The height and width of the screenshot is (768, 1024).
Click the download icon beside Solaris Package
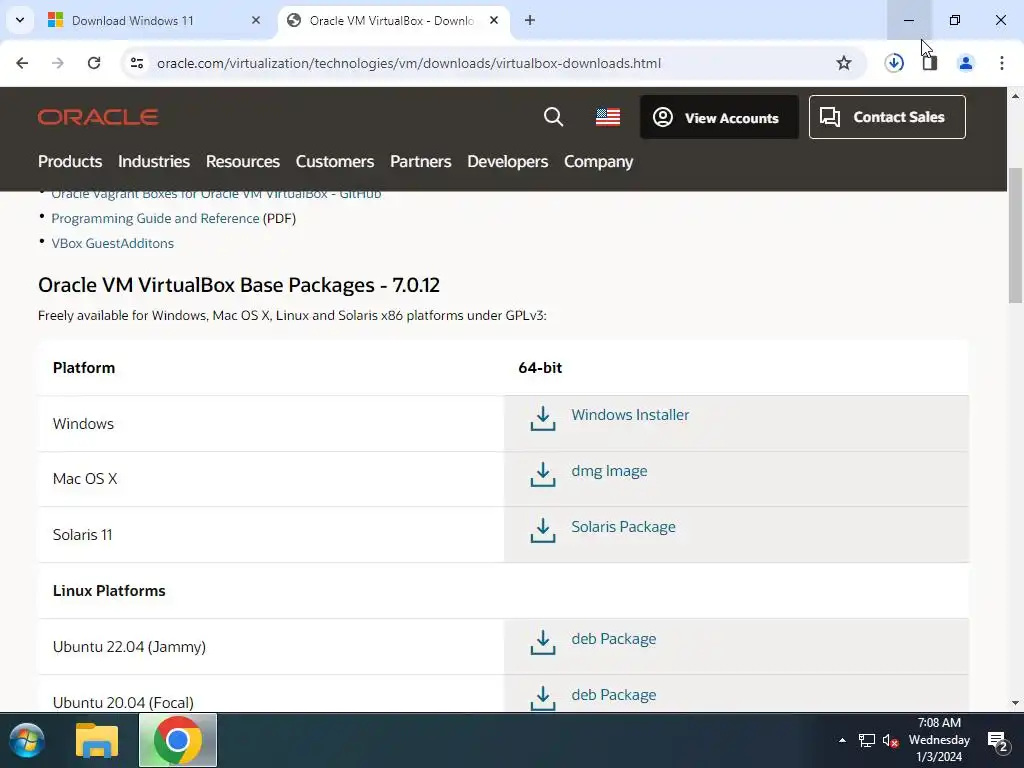(x=543, y=530)
